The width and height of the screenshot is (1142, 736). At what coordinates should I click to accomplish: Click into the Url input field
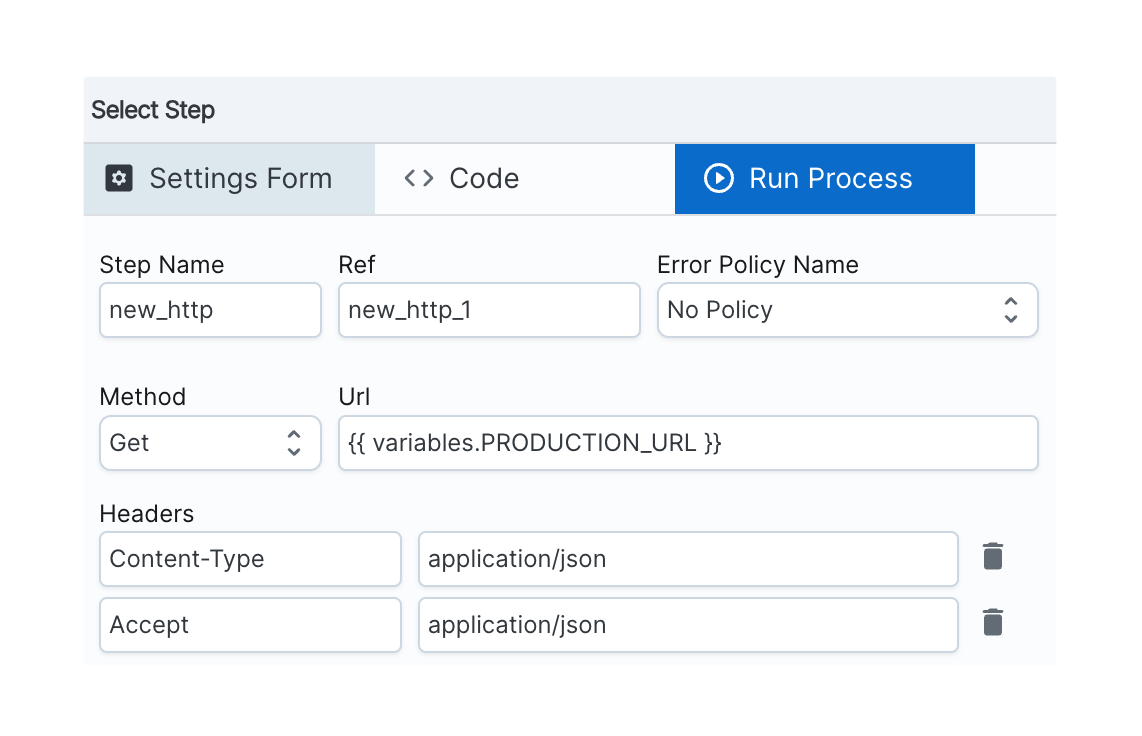(688, 443)
